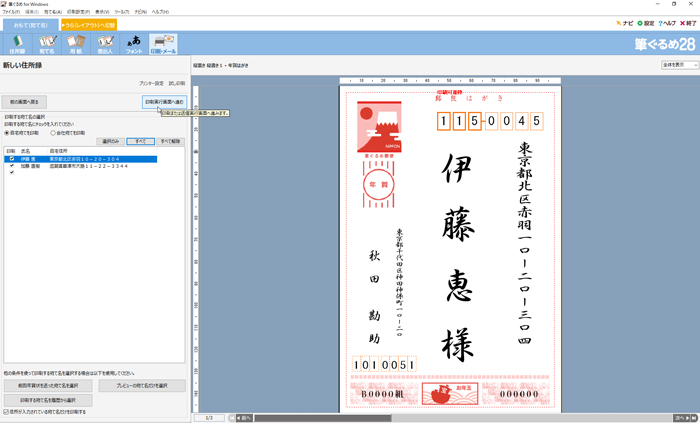Click the 前へ previous page control
Viewport: 700px width, 423px height.
click(x=243, y=417)
